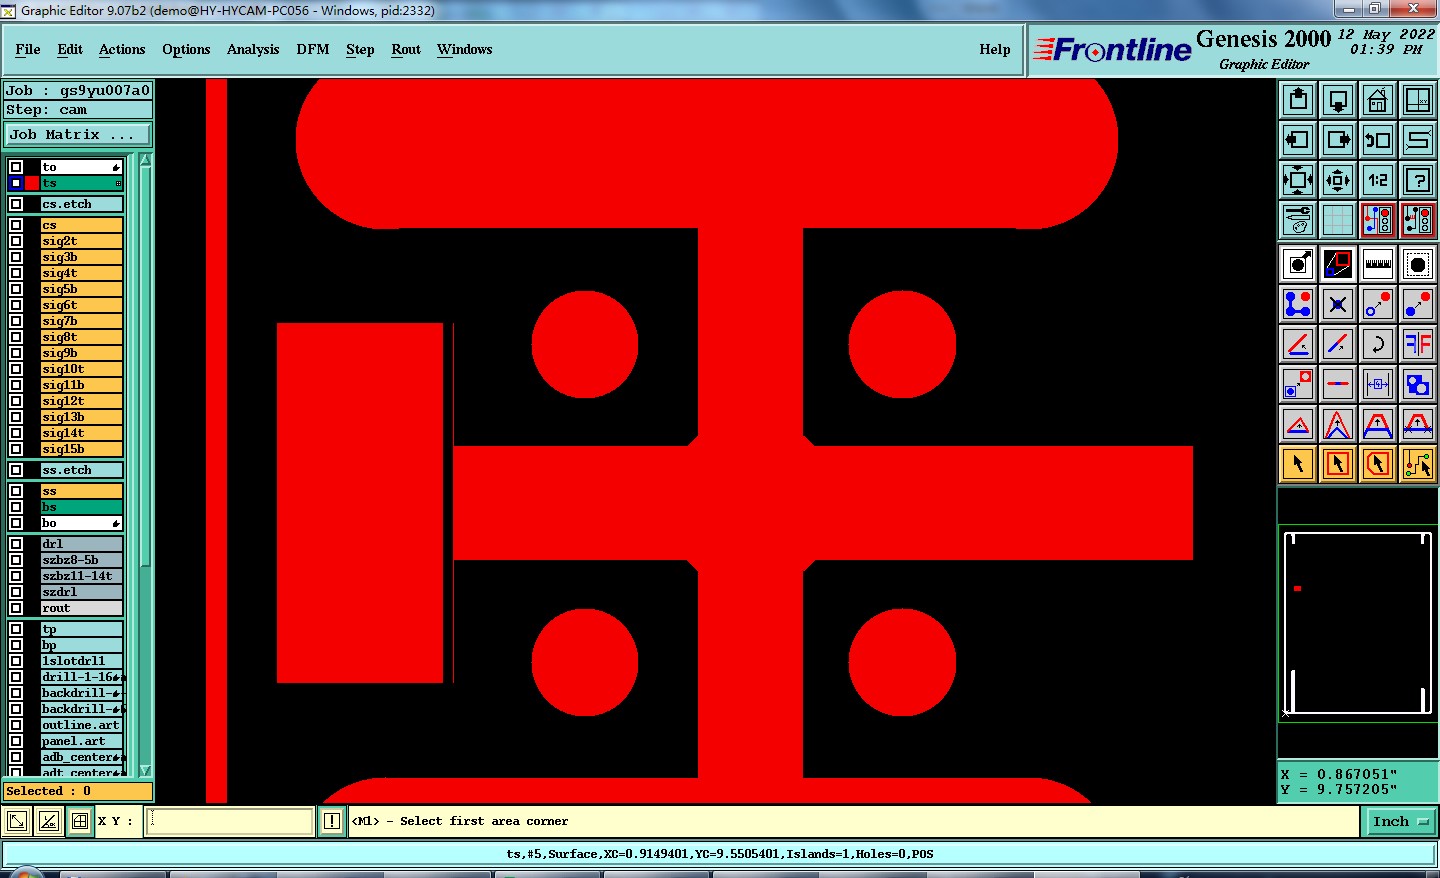Image resolution: width=1440 pixels, height=878 pixels.
Task: Click the arrow marker on to layer
Action: point(117,167)
